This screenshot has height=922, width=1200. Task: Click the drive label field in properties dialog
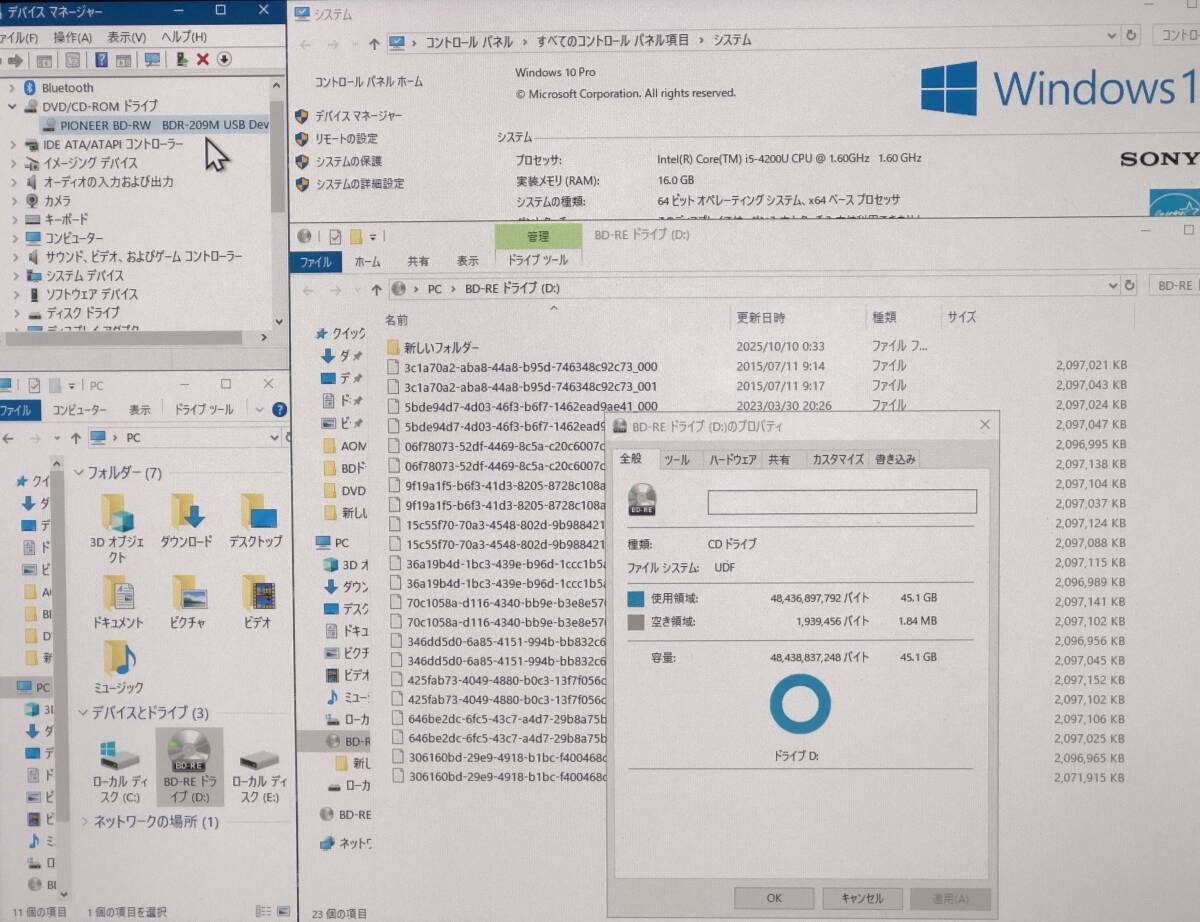[x=842, y=502]
